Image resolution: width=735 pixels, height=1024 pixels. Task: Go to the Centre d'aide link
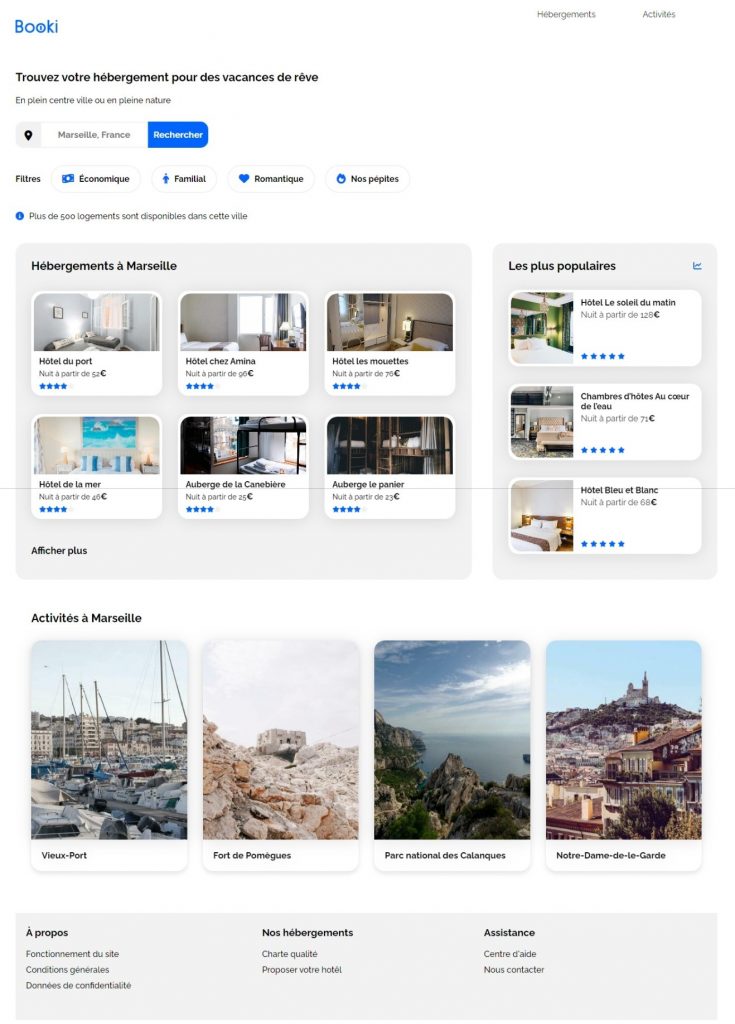510,954
